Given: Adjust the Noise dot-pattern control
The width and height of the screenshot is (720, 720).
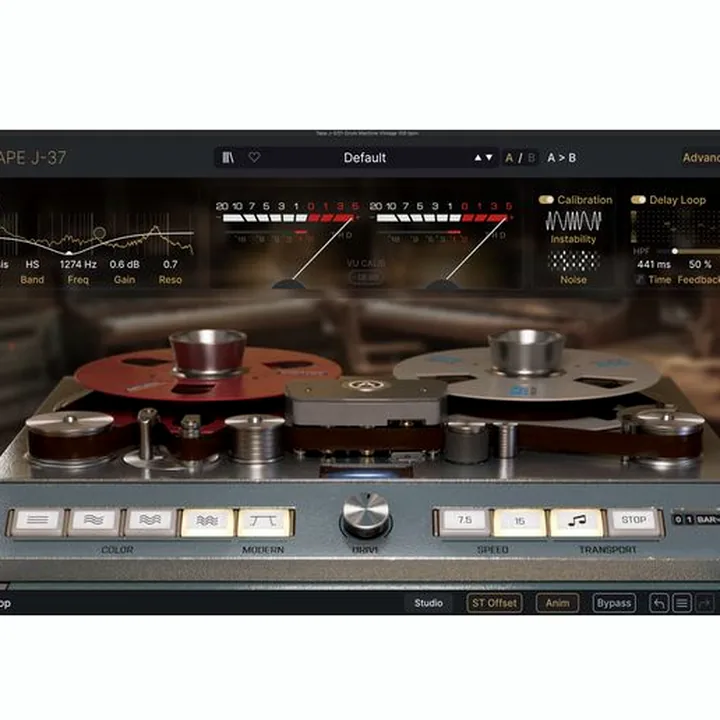Looking at the screenshot, I should 574,260.
